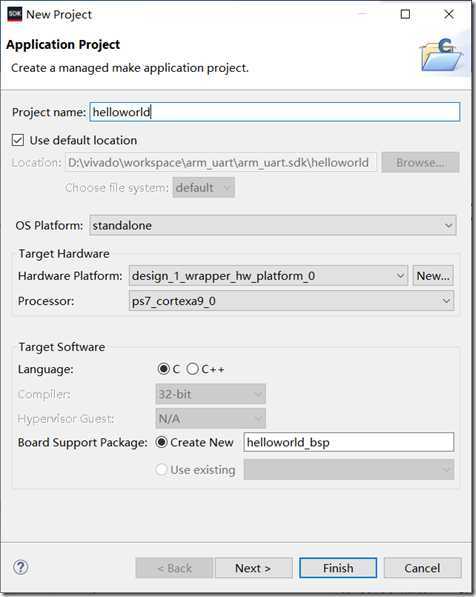Click the Next > button
Viewport: 476px width, 597px height.
(x=254, y=568)
